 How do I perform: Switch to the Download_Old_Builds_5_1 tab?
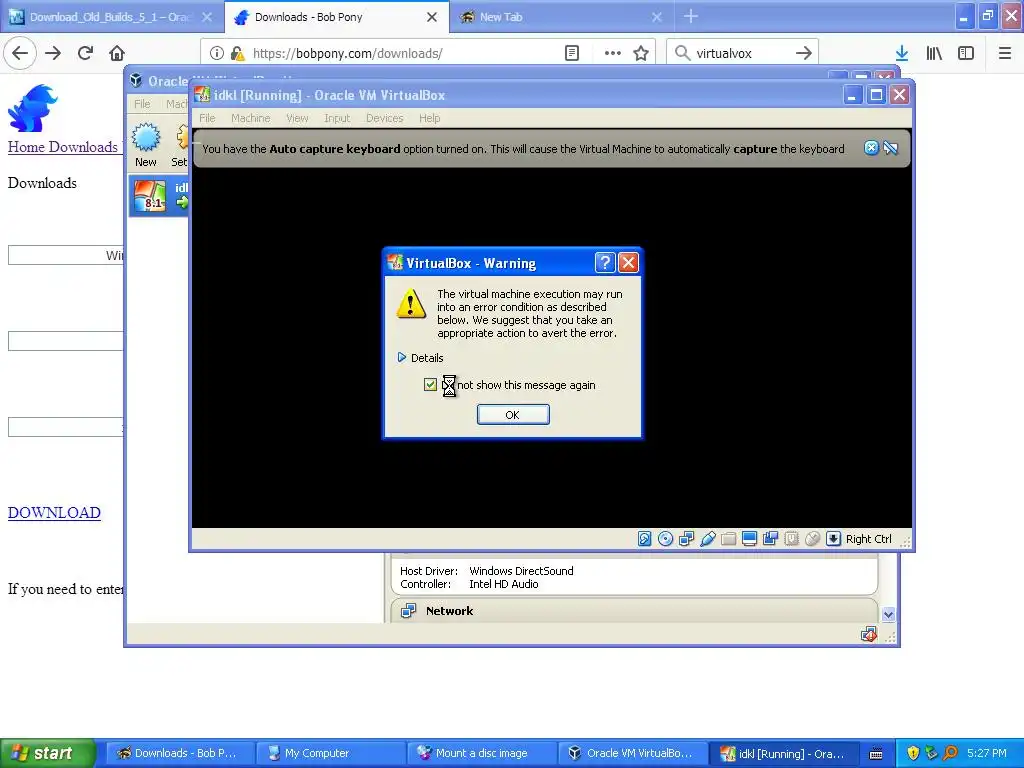pyautogui.click(x=110, y=17)
